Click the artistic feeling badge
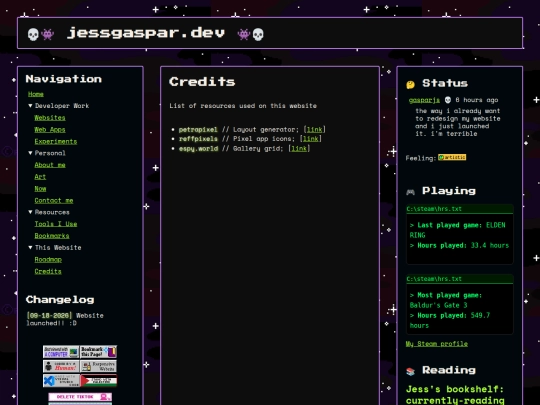This screenshot has width=540, height=405. (x=452, y=157)
